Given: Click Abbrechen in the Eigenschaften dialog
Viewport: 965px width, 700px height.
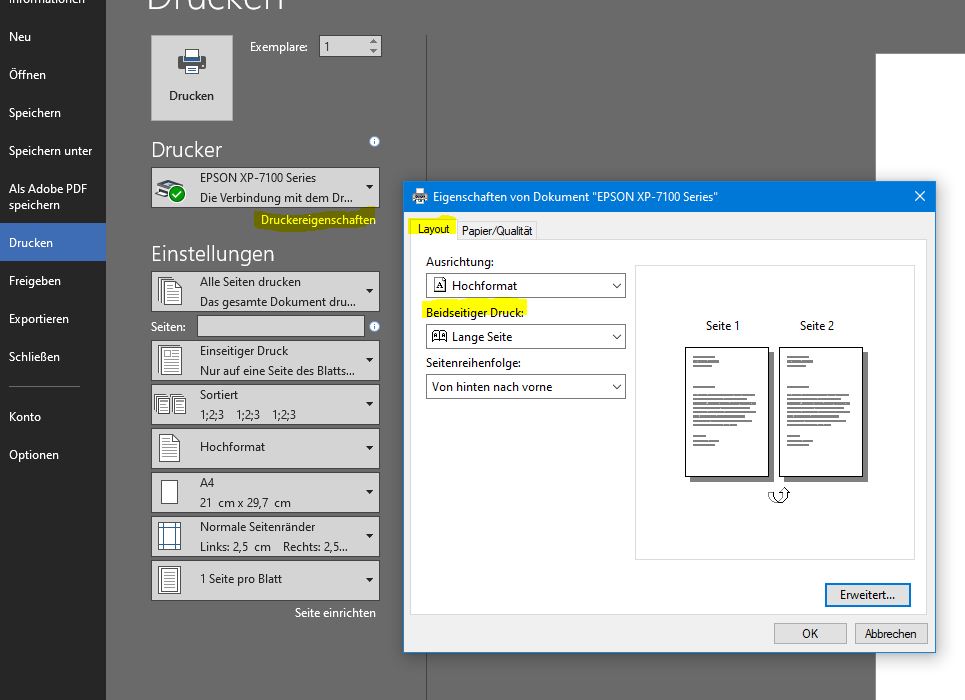Looking at the screenshot, I should click(891, 634).
